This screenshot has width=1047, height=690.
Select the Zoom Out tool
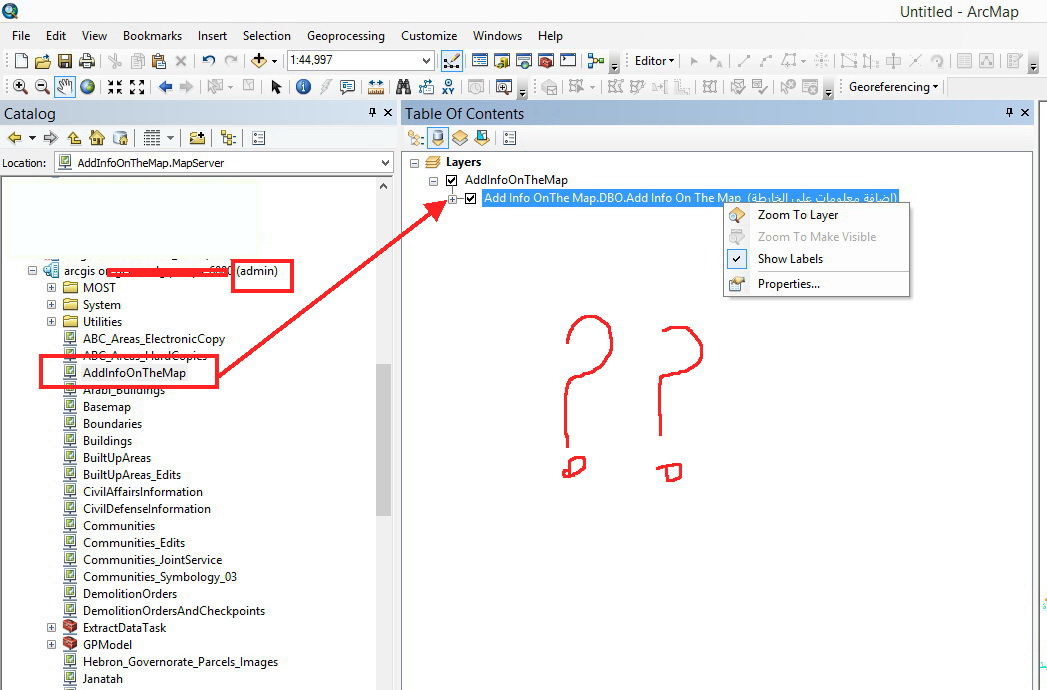[42, 87]
